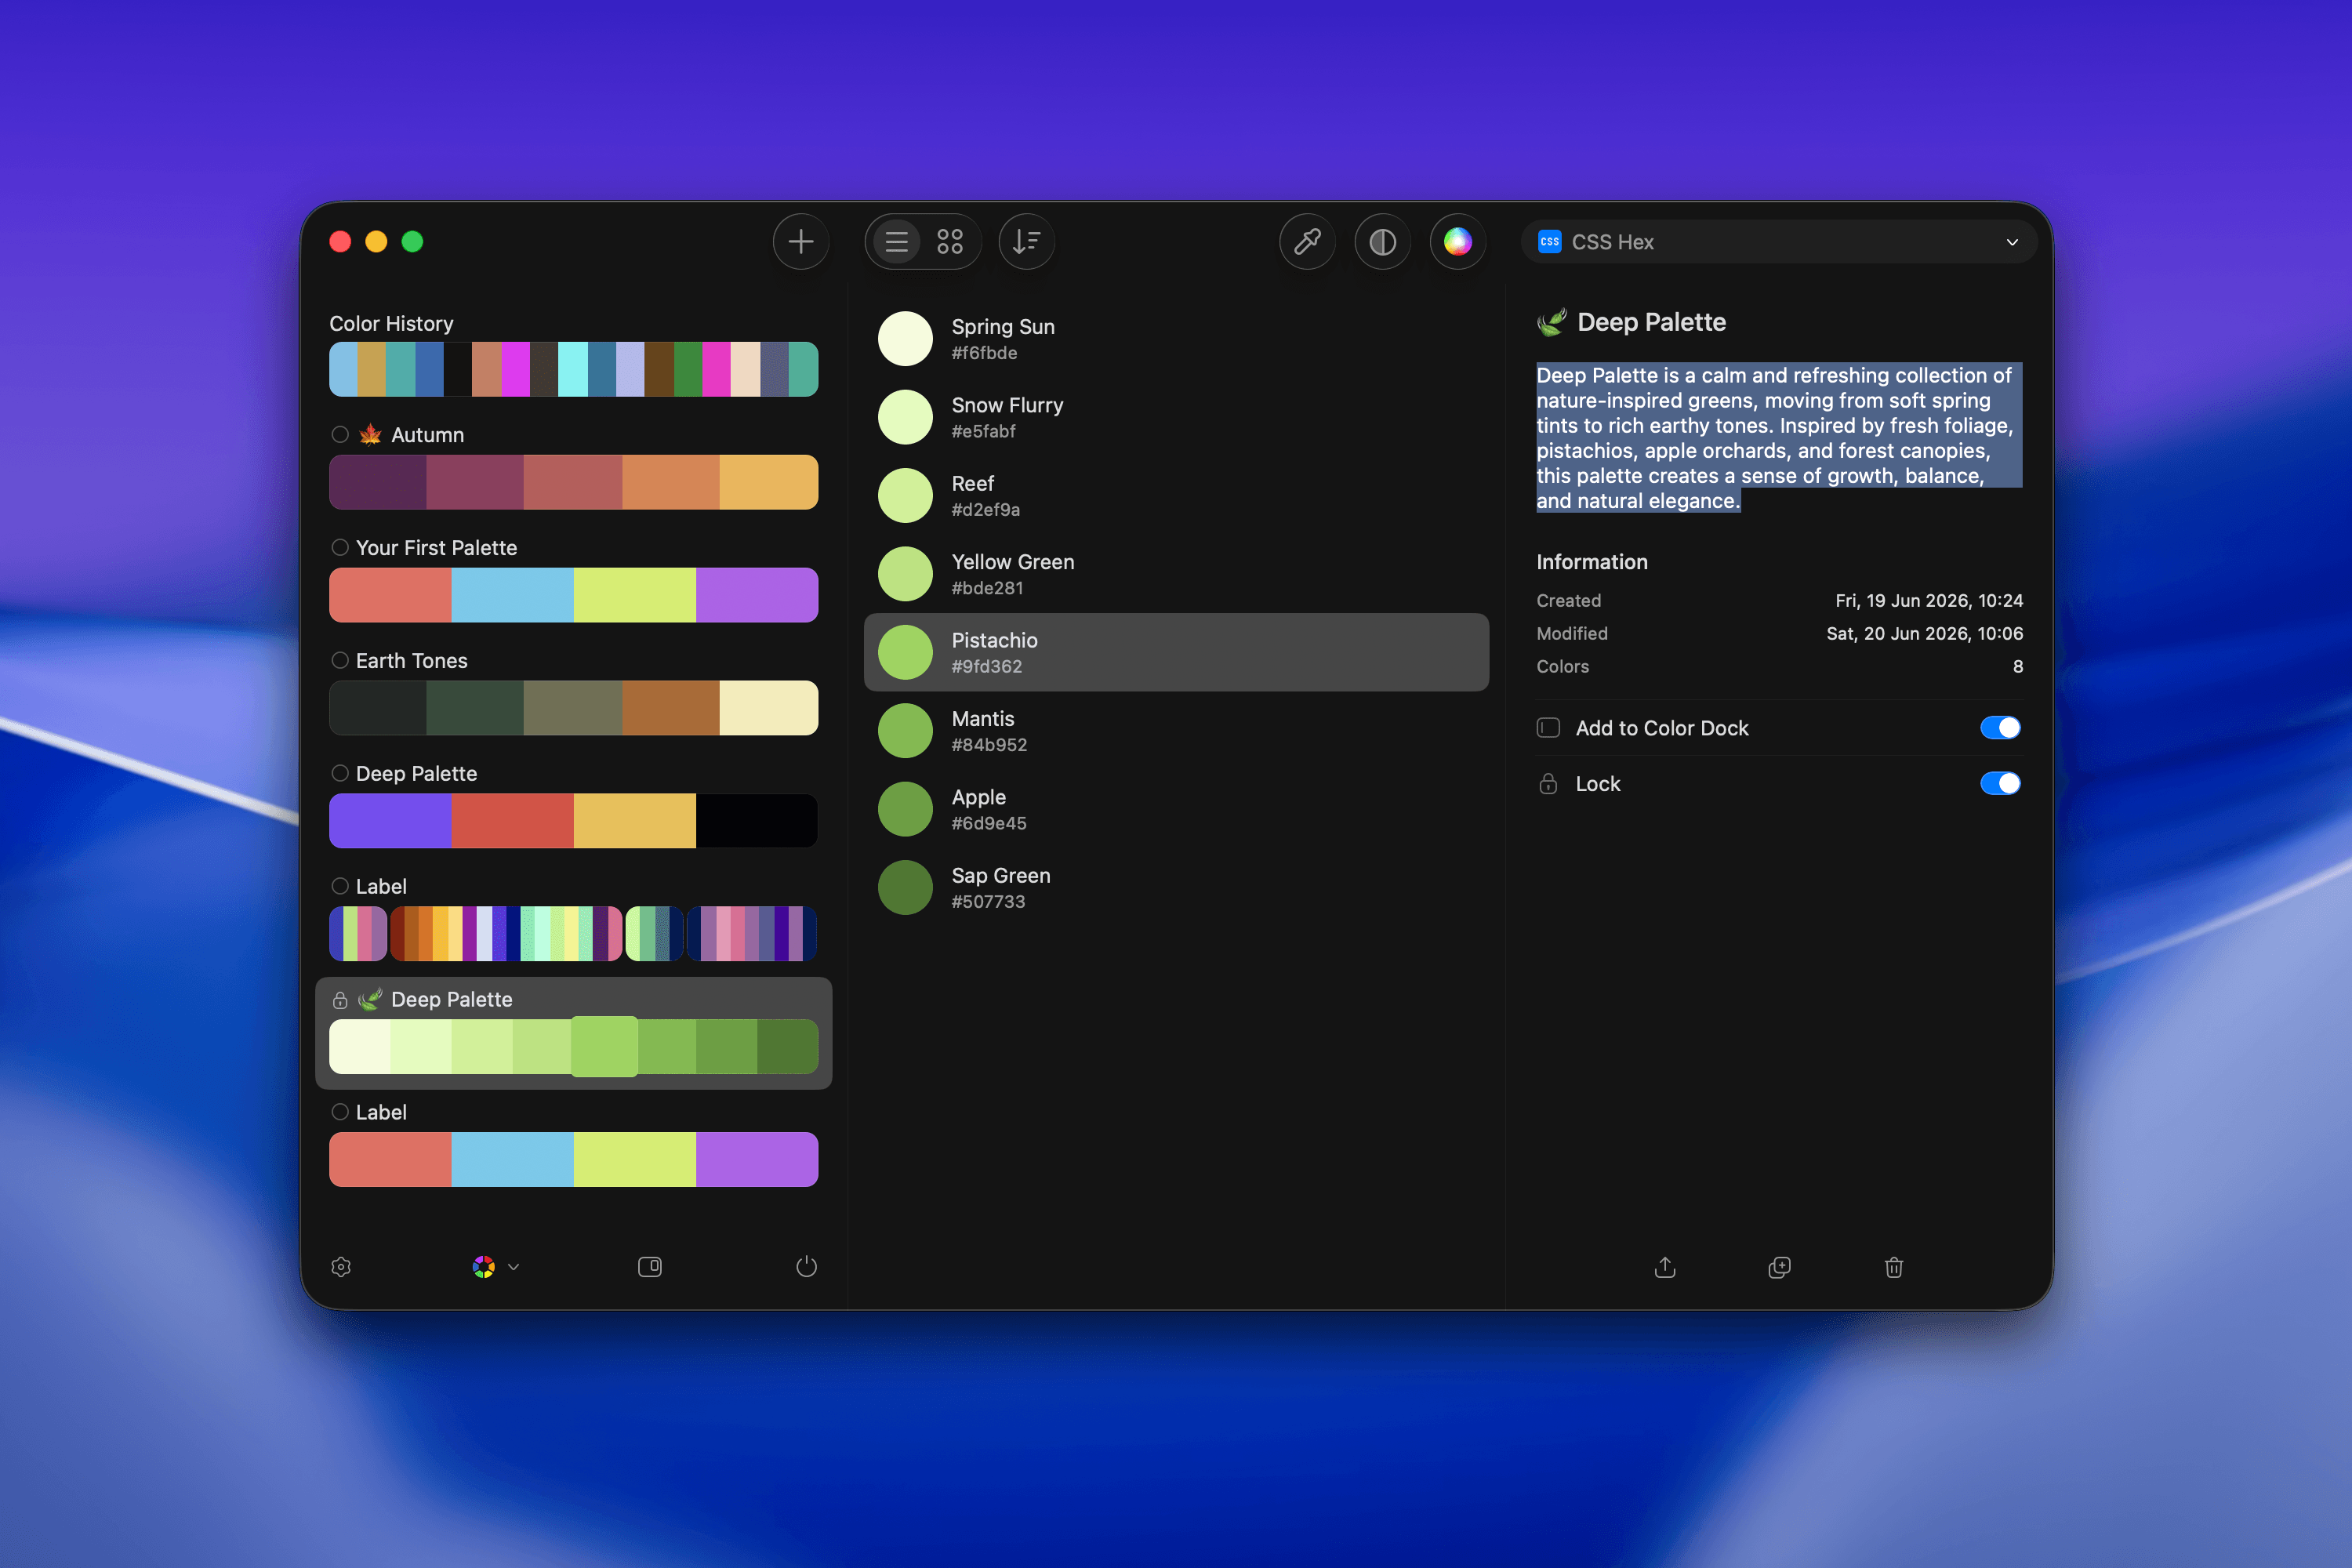Open the contrast checker tool

tap(1382, 242)
